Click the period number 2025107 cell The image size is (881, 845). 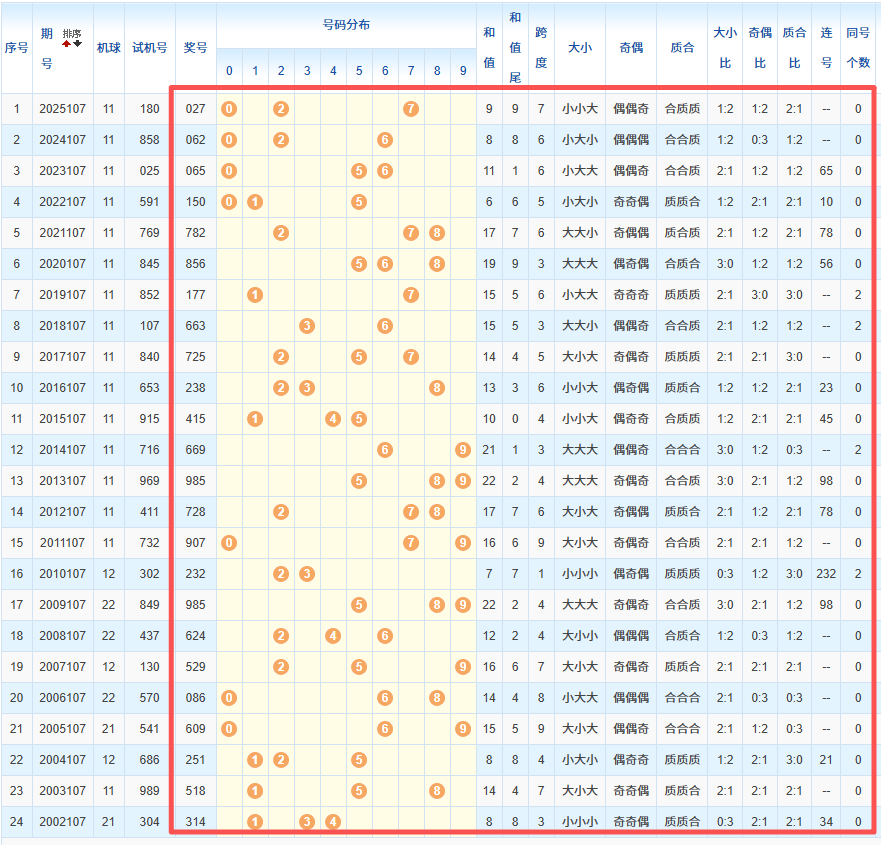pos(62,109)
